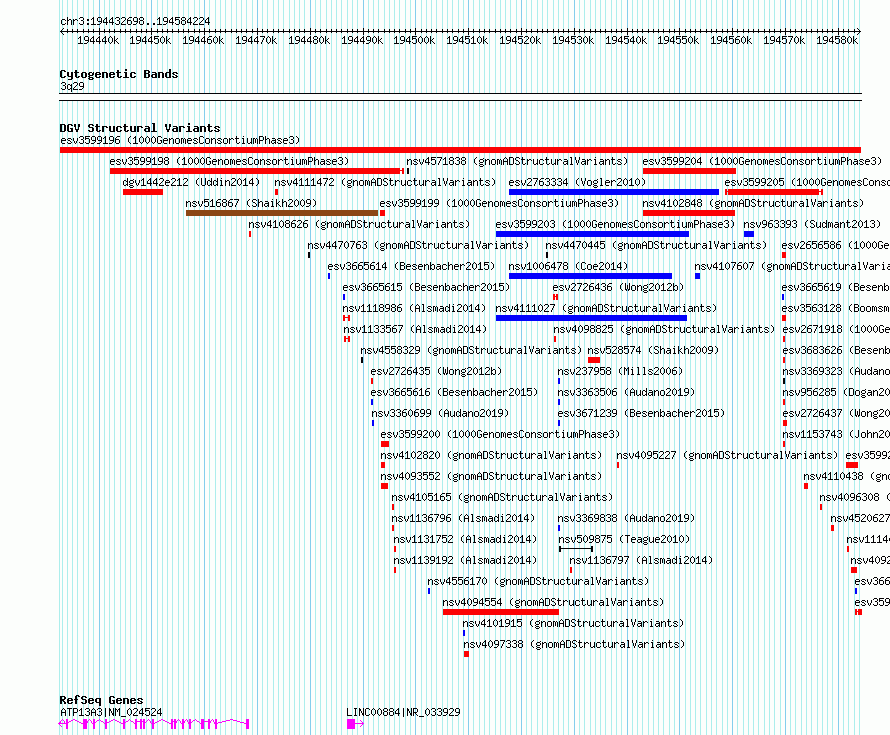Open esv2726435 (Wong2012b) label
This screenshot has height=735, width=890.
(436, 371)
